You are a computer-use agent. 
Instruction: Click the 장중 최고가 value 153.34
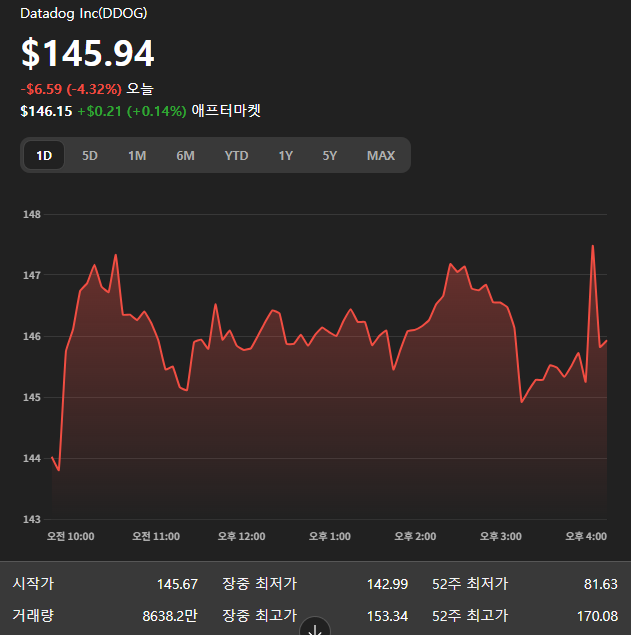pos(387,616)
